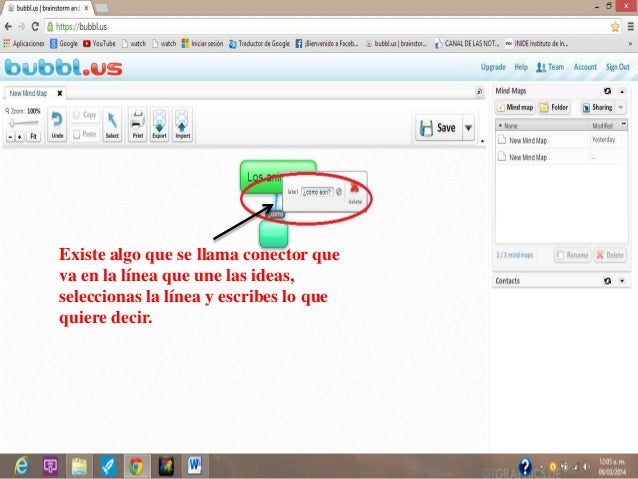Click the Paste button in toolbar
Screen dimensions: 638x479
pyautogui.click(x=85, y=134)
